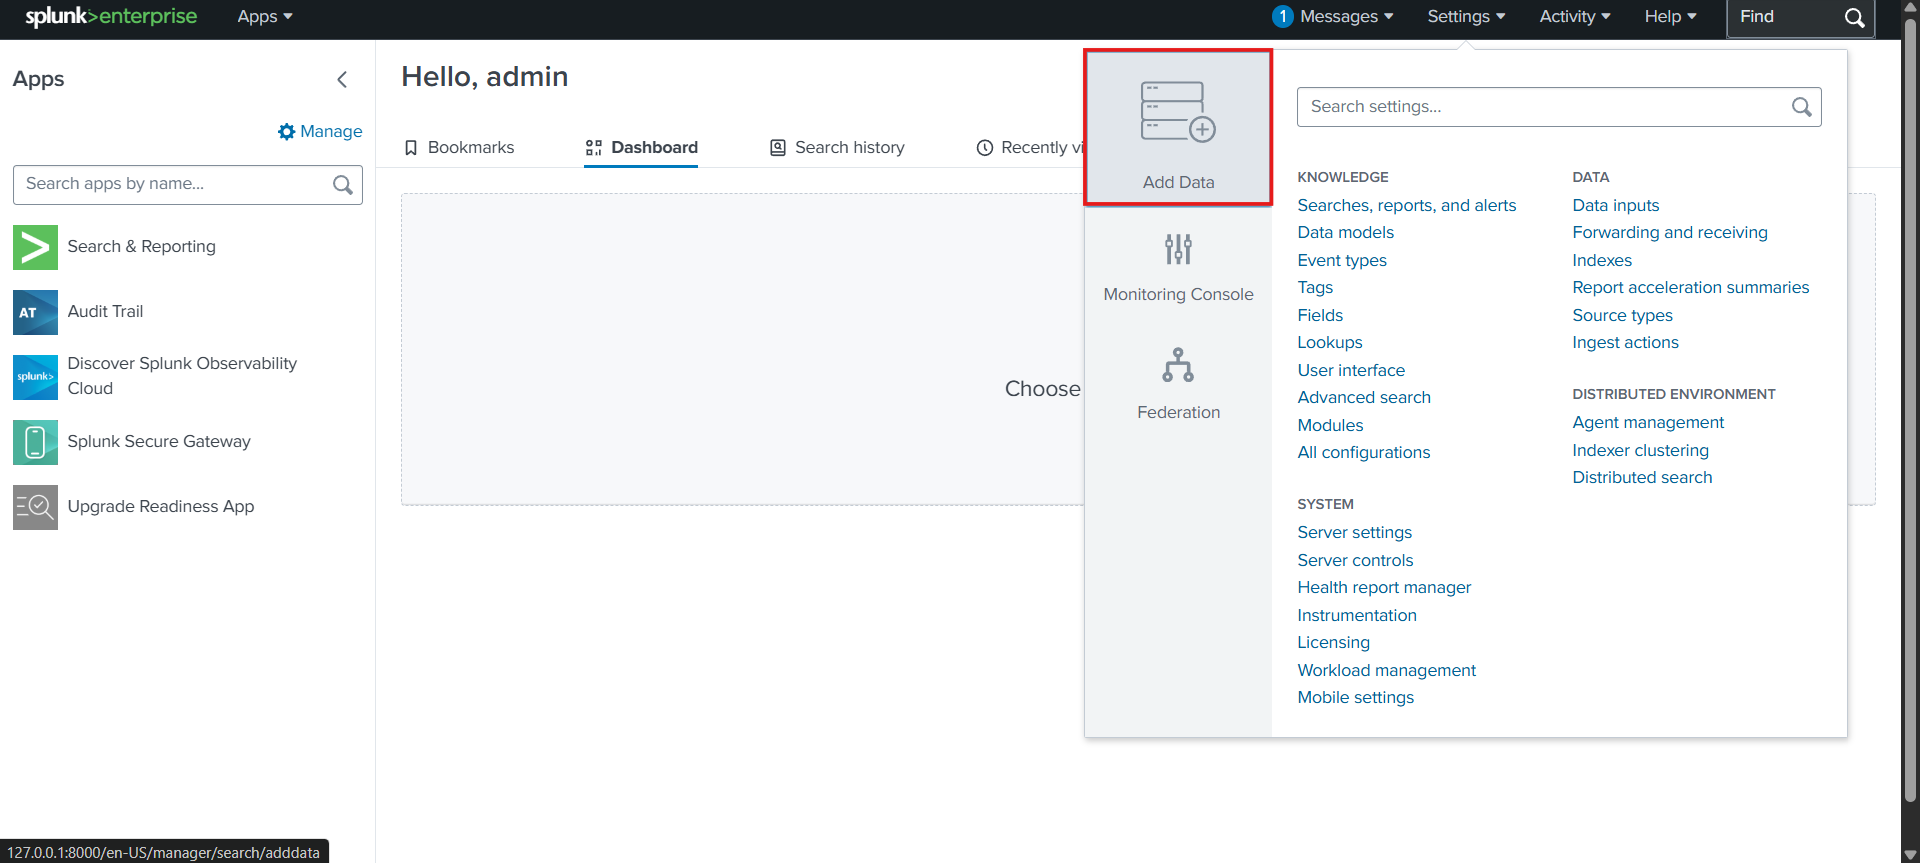Open the Tags settings link

[x=1315, y=287]
